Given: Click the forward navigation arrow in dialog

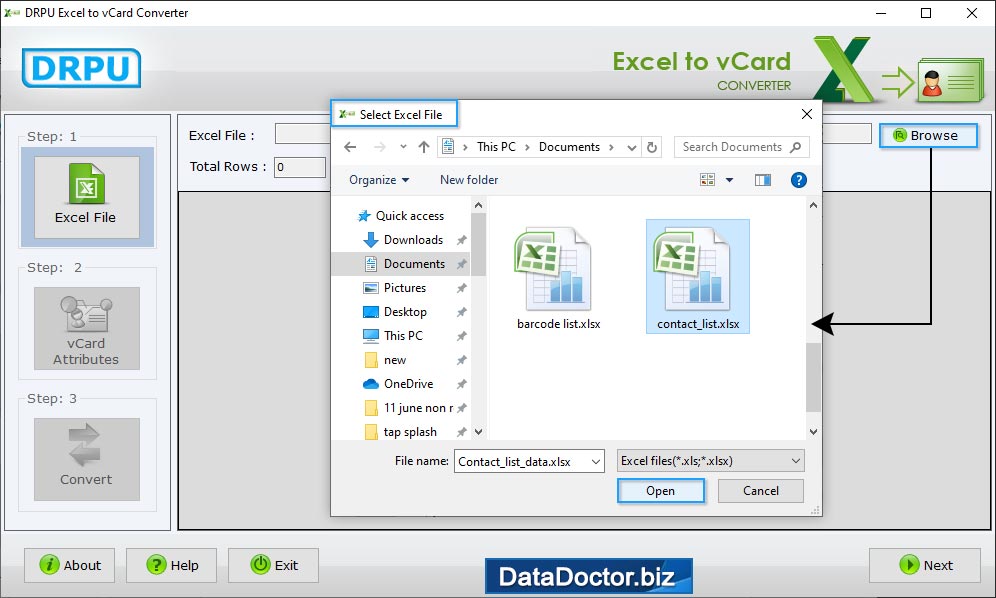Looking at the screenshot, I should click(380, 147).
